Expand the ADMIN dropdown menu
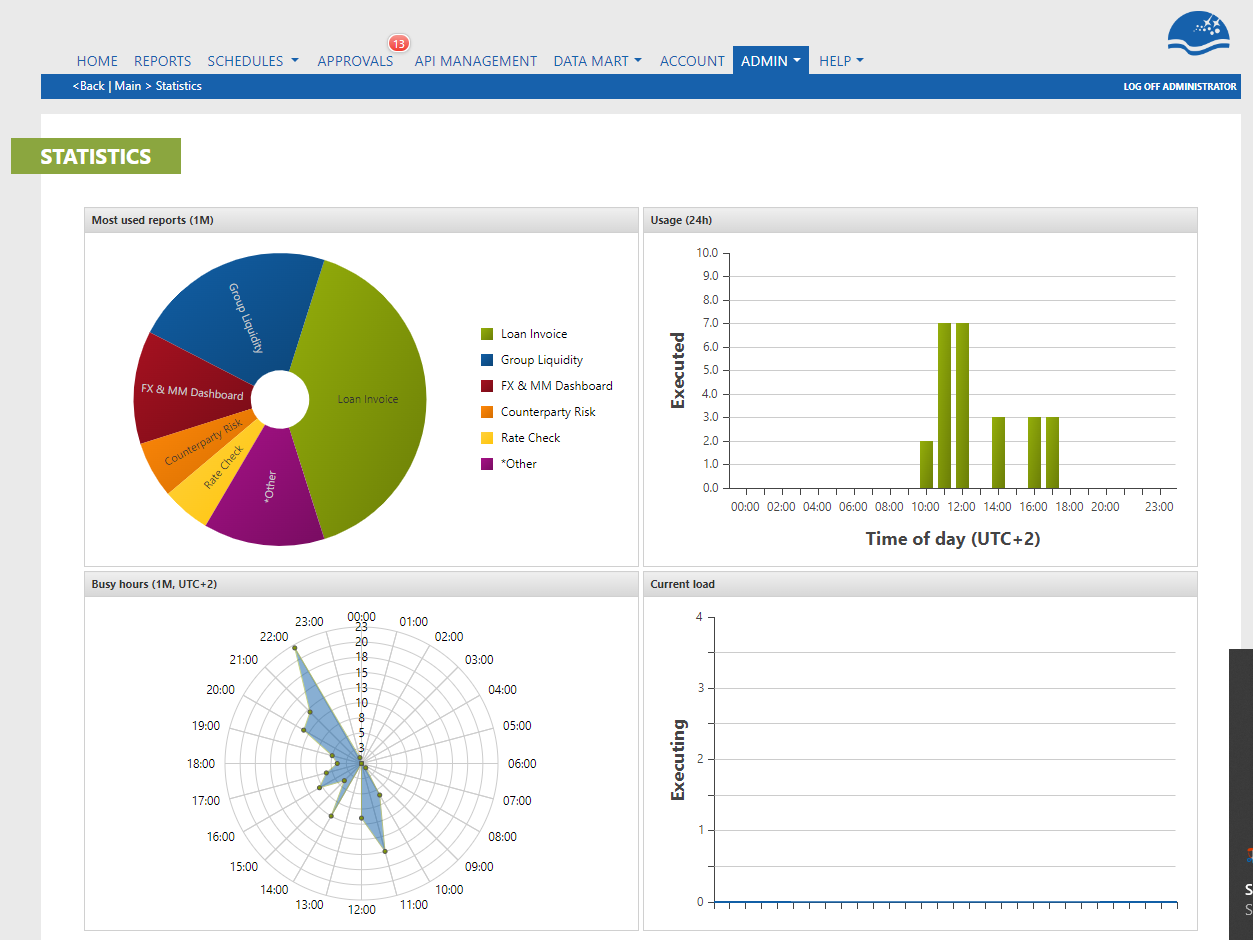Image resolution: width=1253 pixels, height=940 pixels. 770,60
